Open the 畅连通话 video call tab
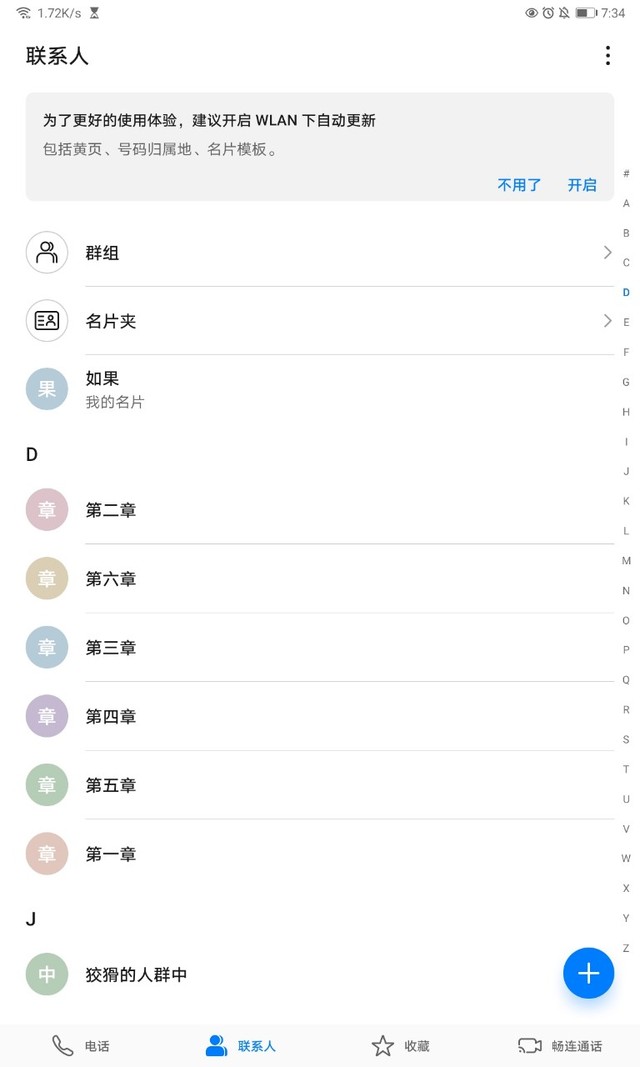Viewport: 640px width, 1067px height. coord(559,1046)
